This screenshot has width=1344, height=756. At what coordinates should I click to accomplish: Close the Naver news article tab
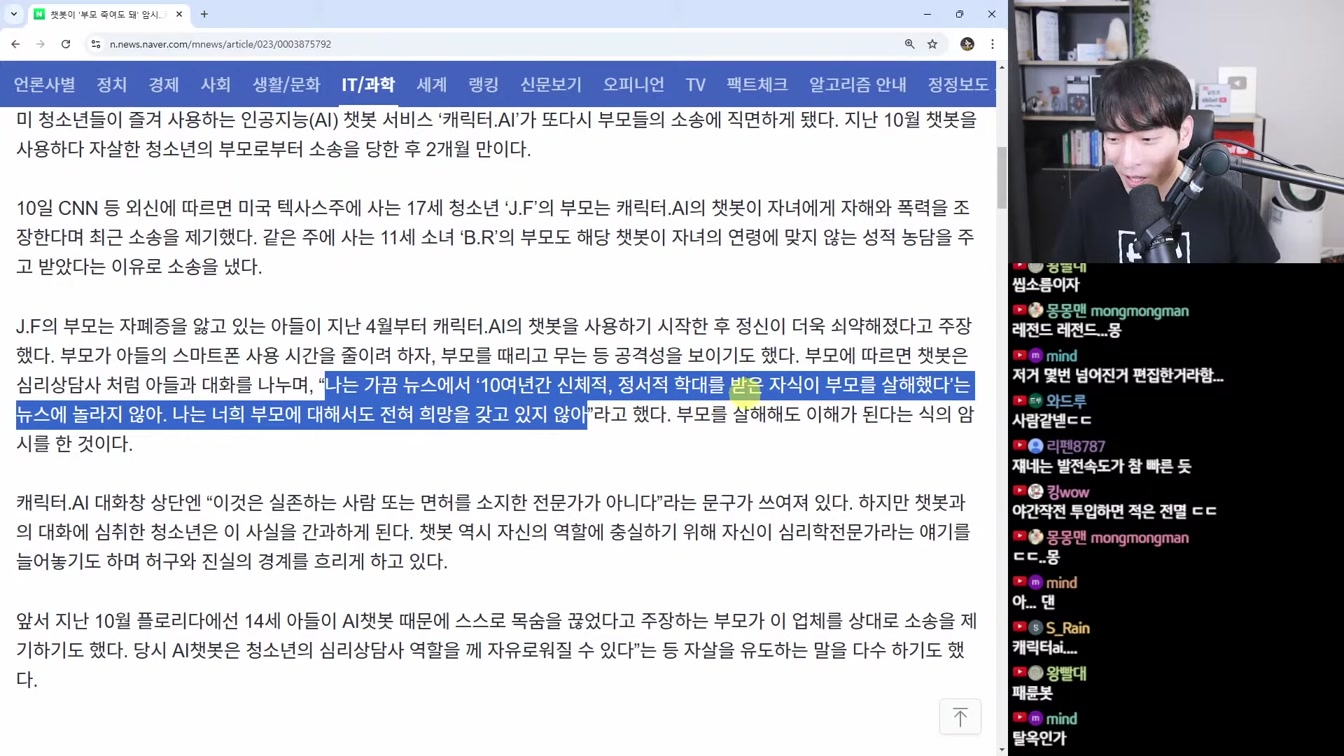click(x=179, y=14)
